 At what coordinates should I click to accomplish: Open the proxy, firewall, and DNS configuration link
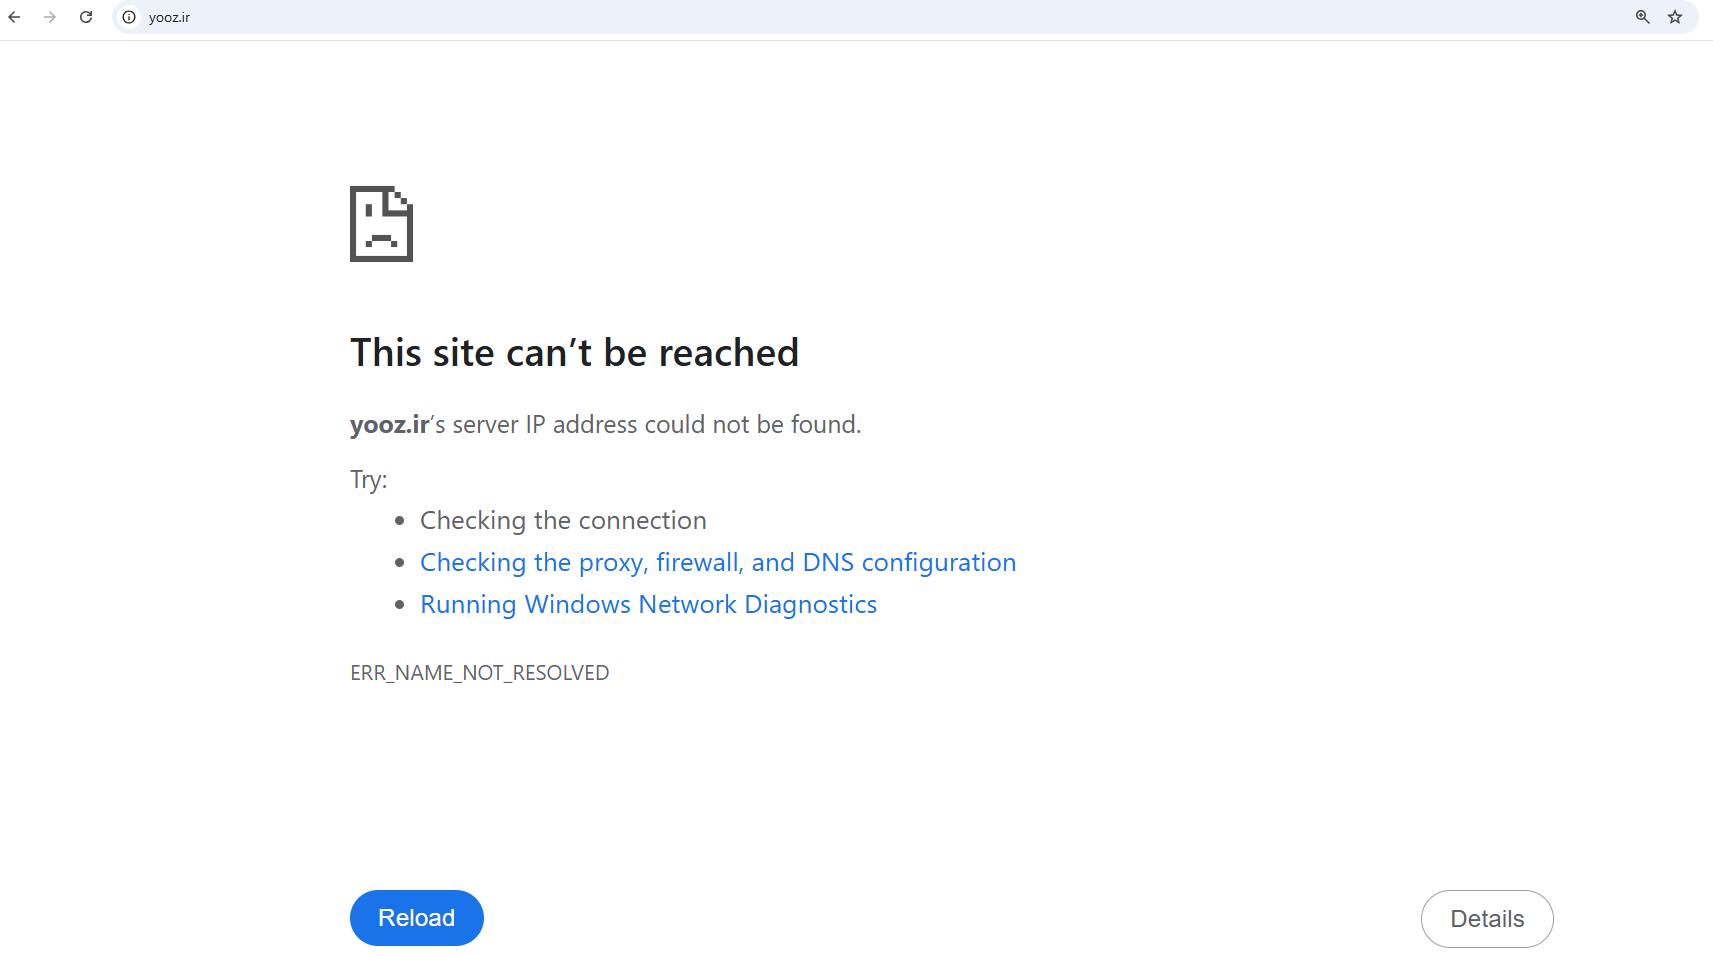[x=717, y=562]
